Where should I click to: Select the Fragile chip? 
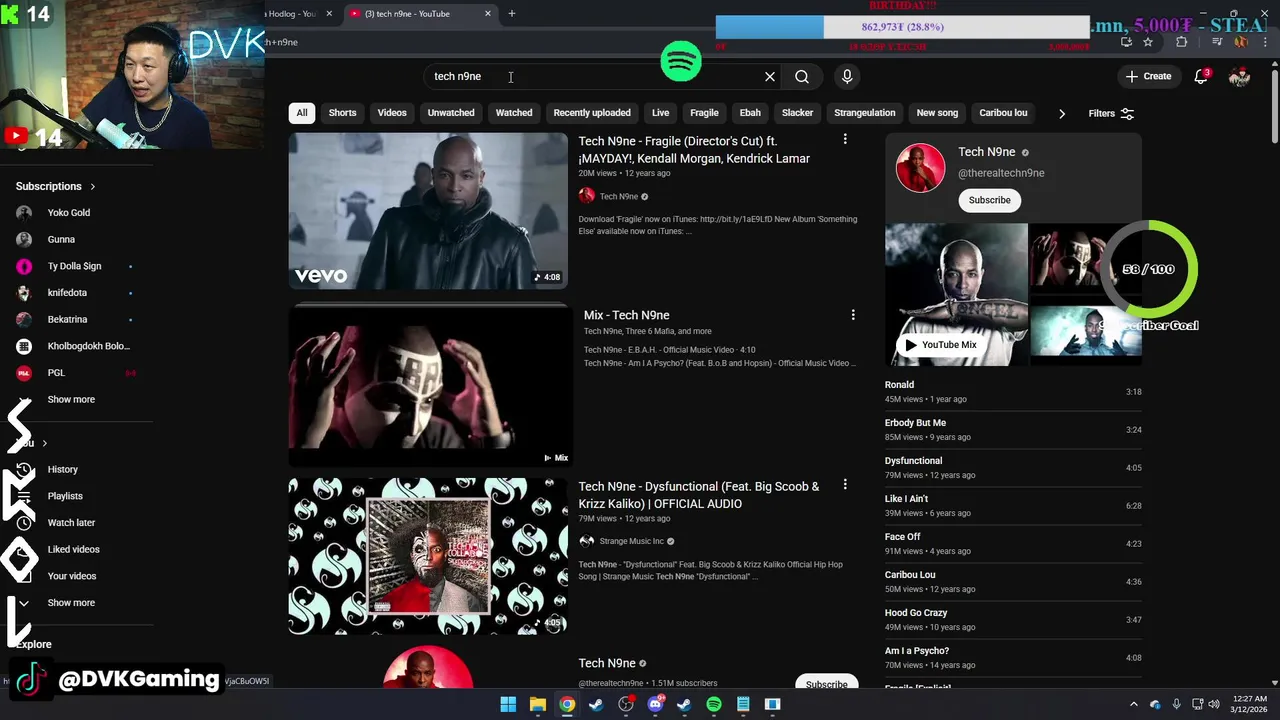coord(704,113)
